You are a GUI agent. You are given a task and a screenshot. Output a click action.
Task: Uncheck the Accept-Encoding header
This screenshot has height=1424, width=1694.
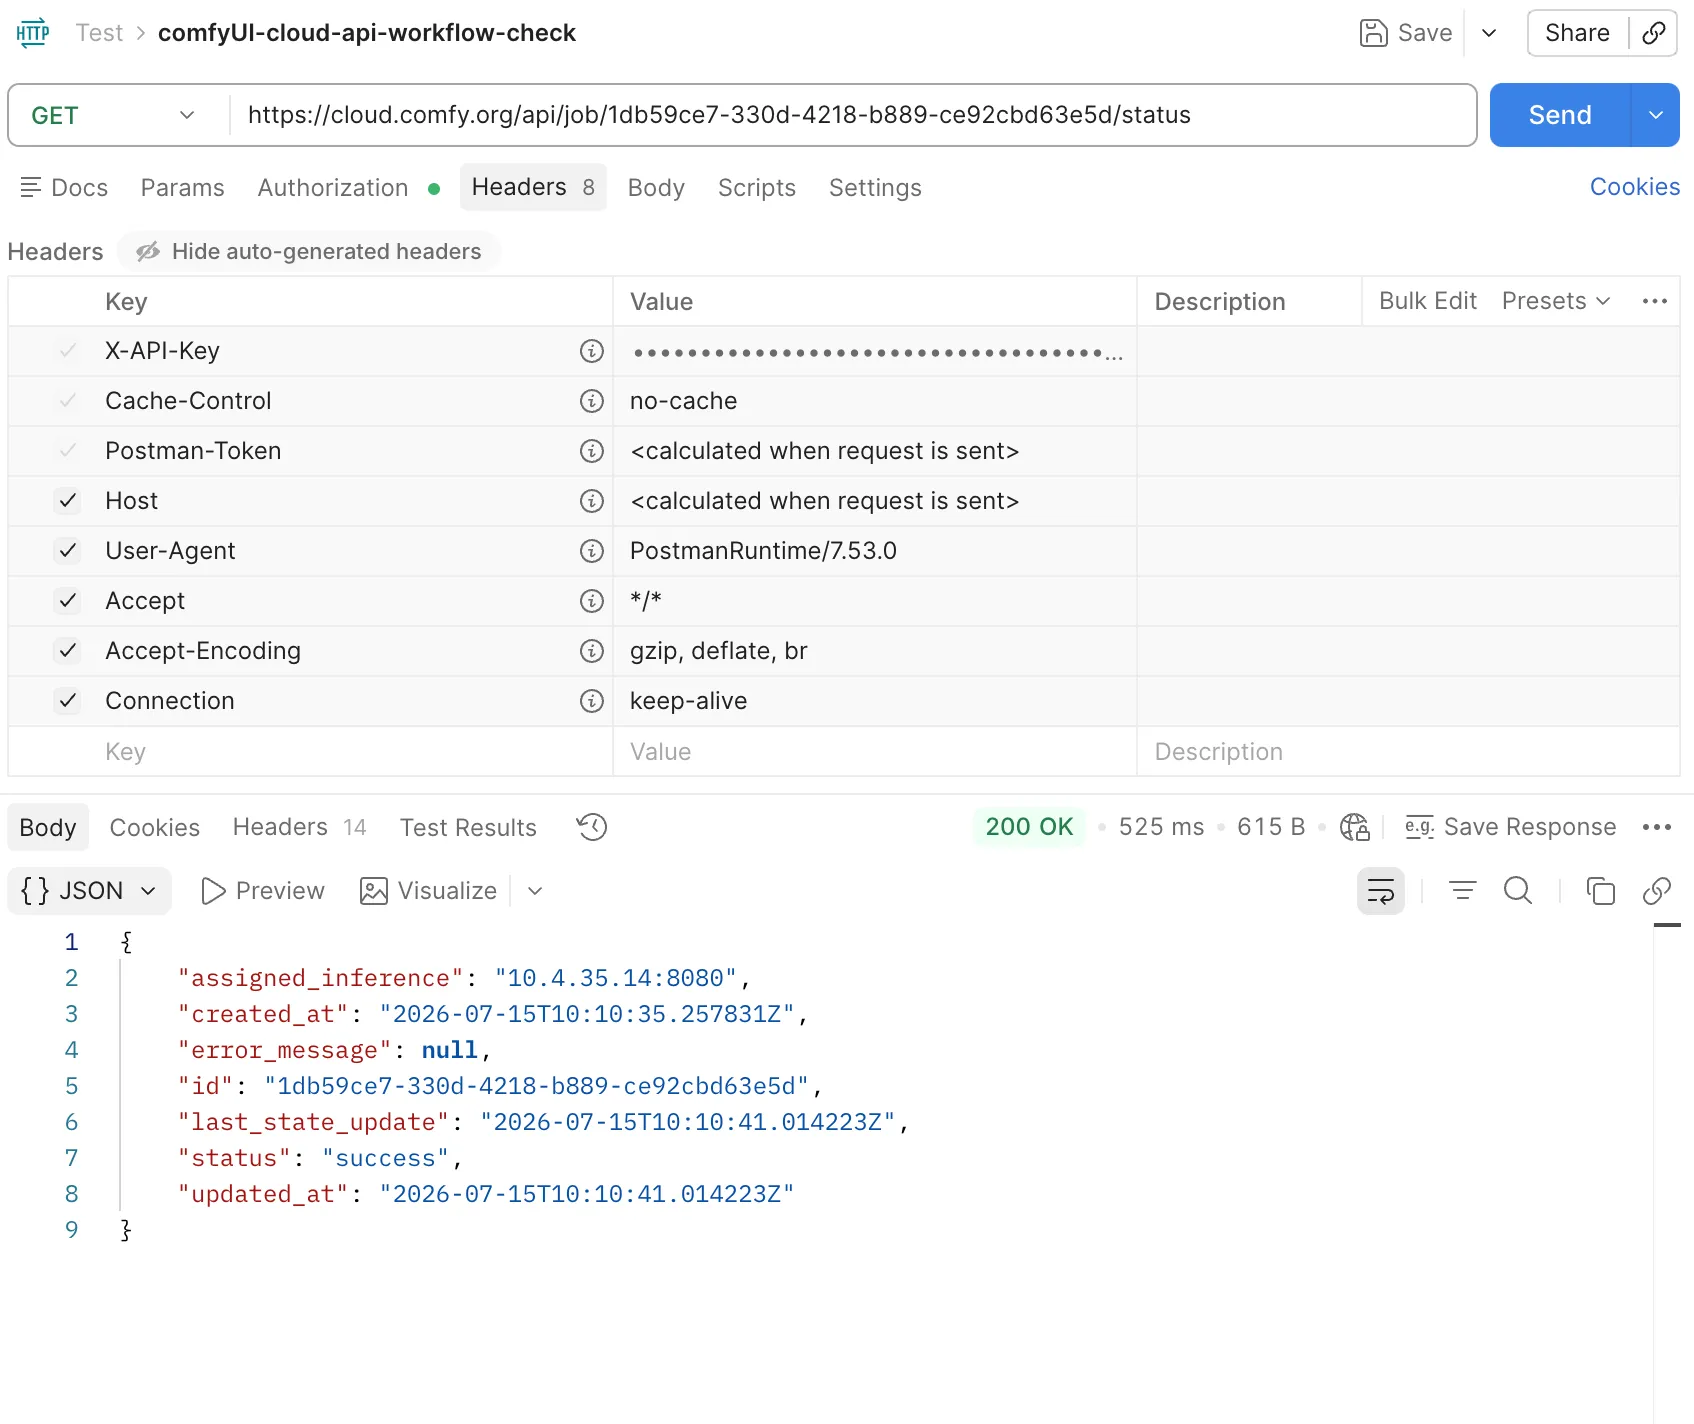68,651
